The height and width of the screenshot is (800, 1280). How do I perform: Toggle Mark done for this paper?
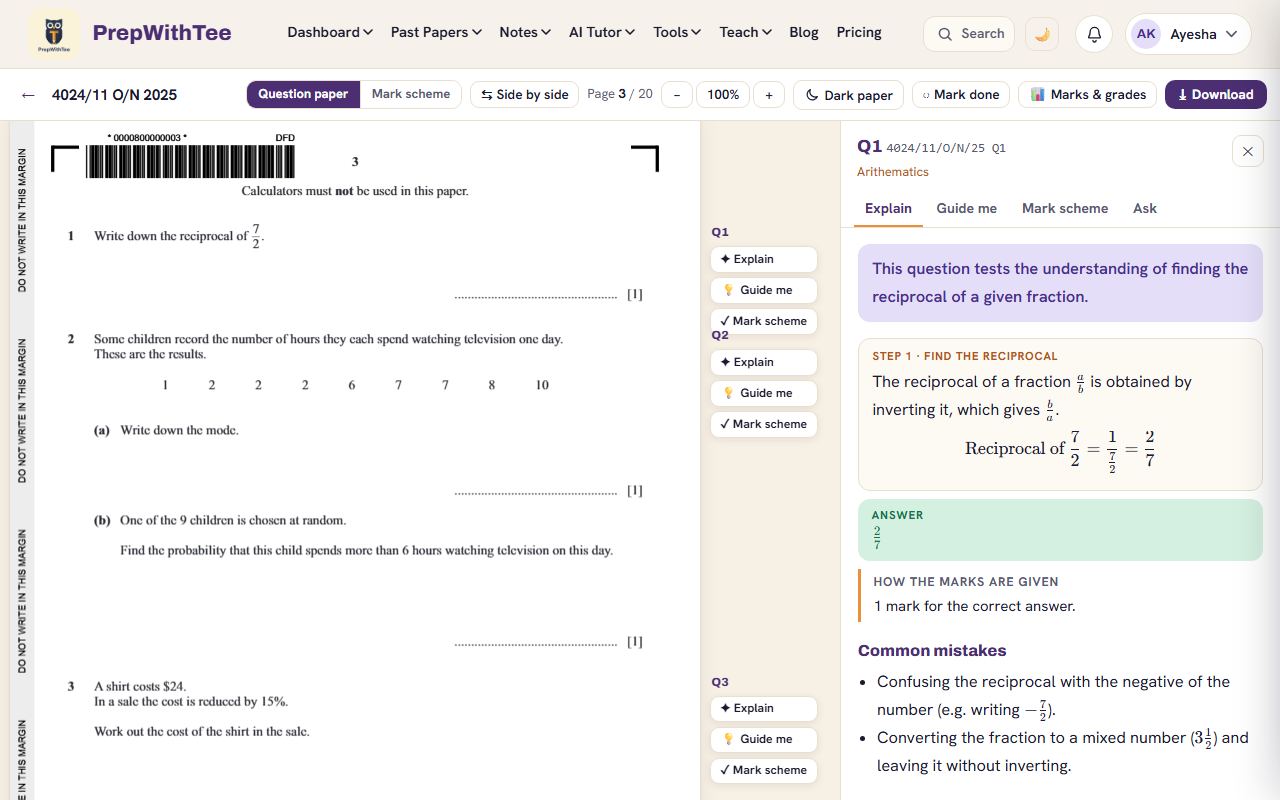961,95
